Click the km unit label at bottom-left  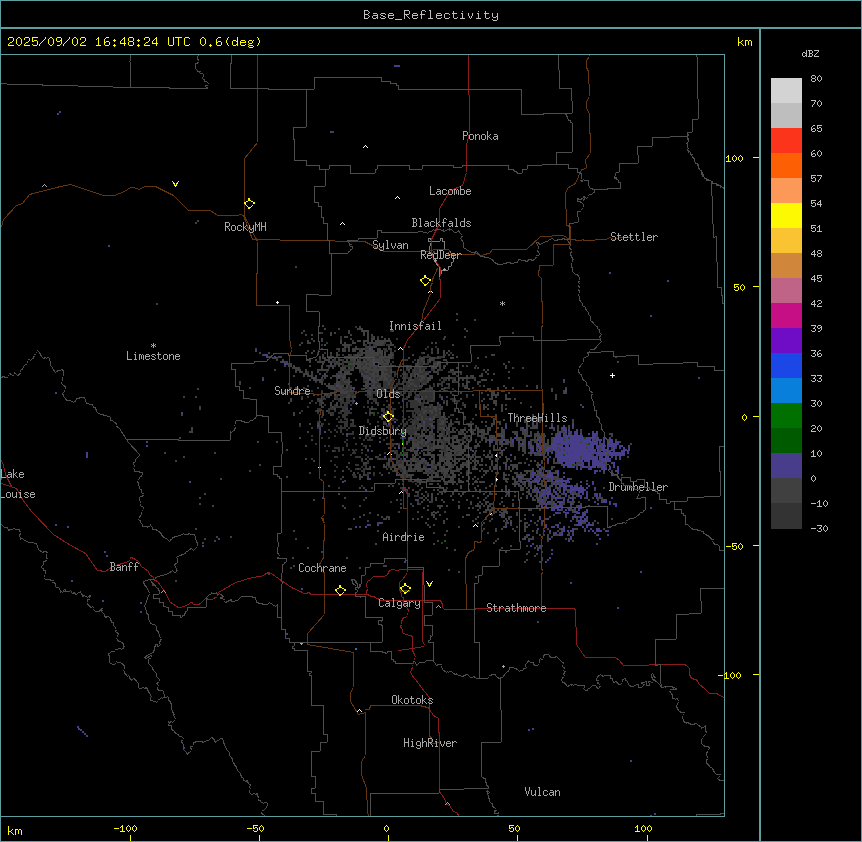point(15,831)
